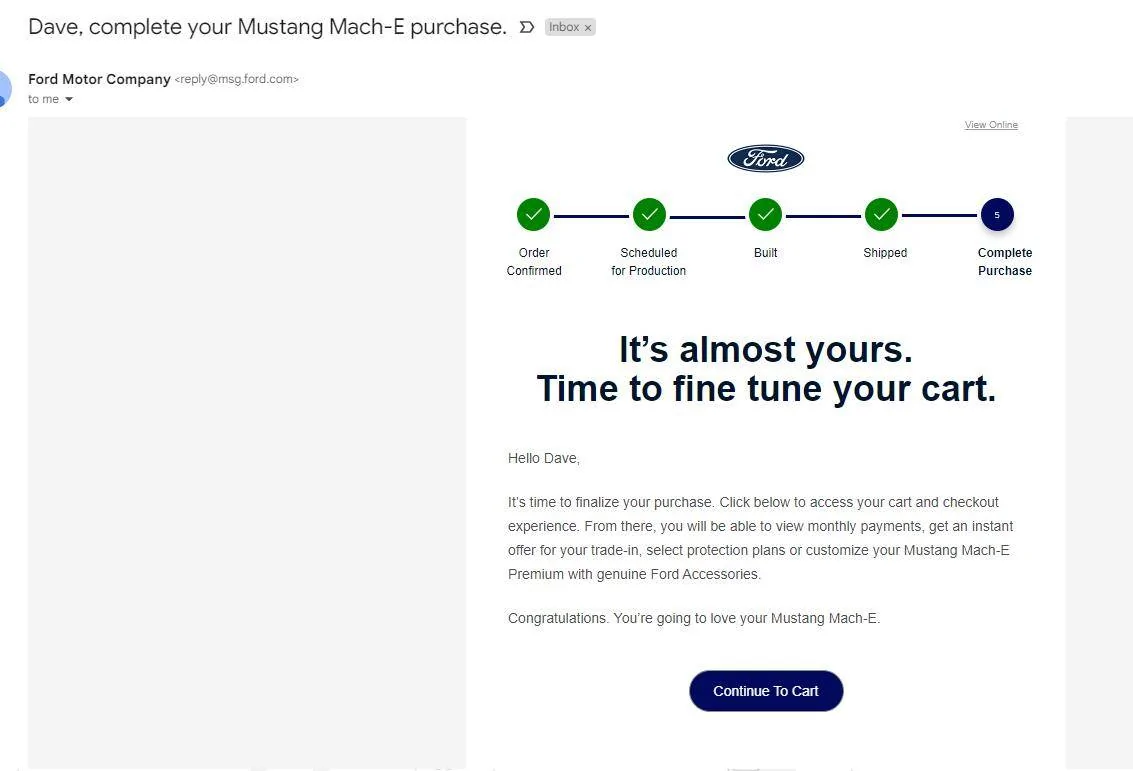Open the View Online link
Viewport: 1133px width, 771px height.
coord(991,125)
